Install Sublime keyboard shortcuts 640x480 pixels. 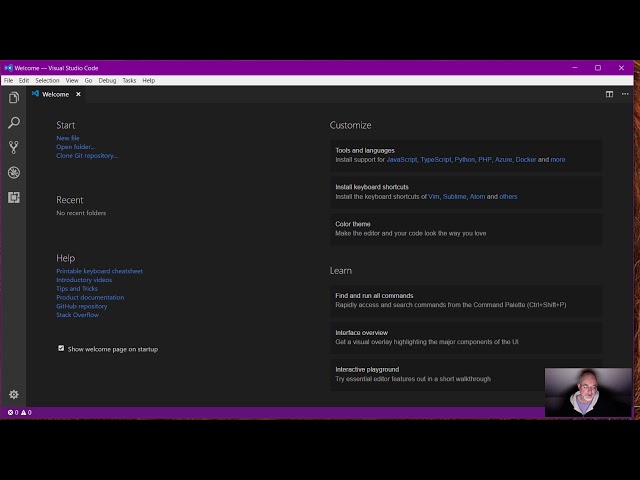[454, 197]
